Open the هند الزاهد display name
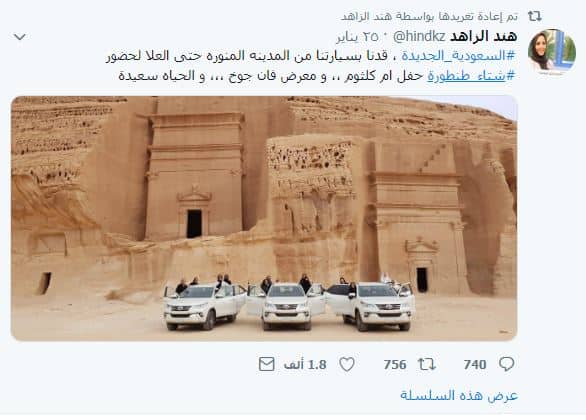The height and width of the screenshot is (420, 586). coord(484,36)
